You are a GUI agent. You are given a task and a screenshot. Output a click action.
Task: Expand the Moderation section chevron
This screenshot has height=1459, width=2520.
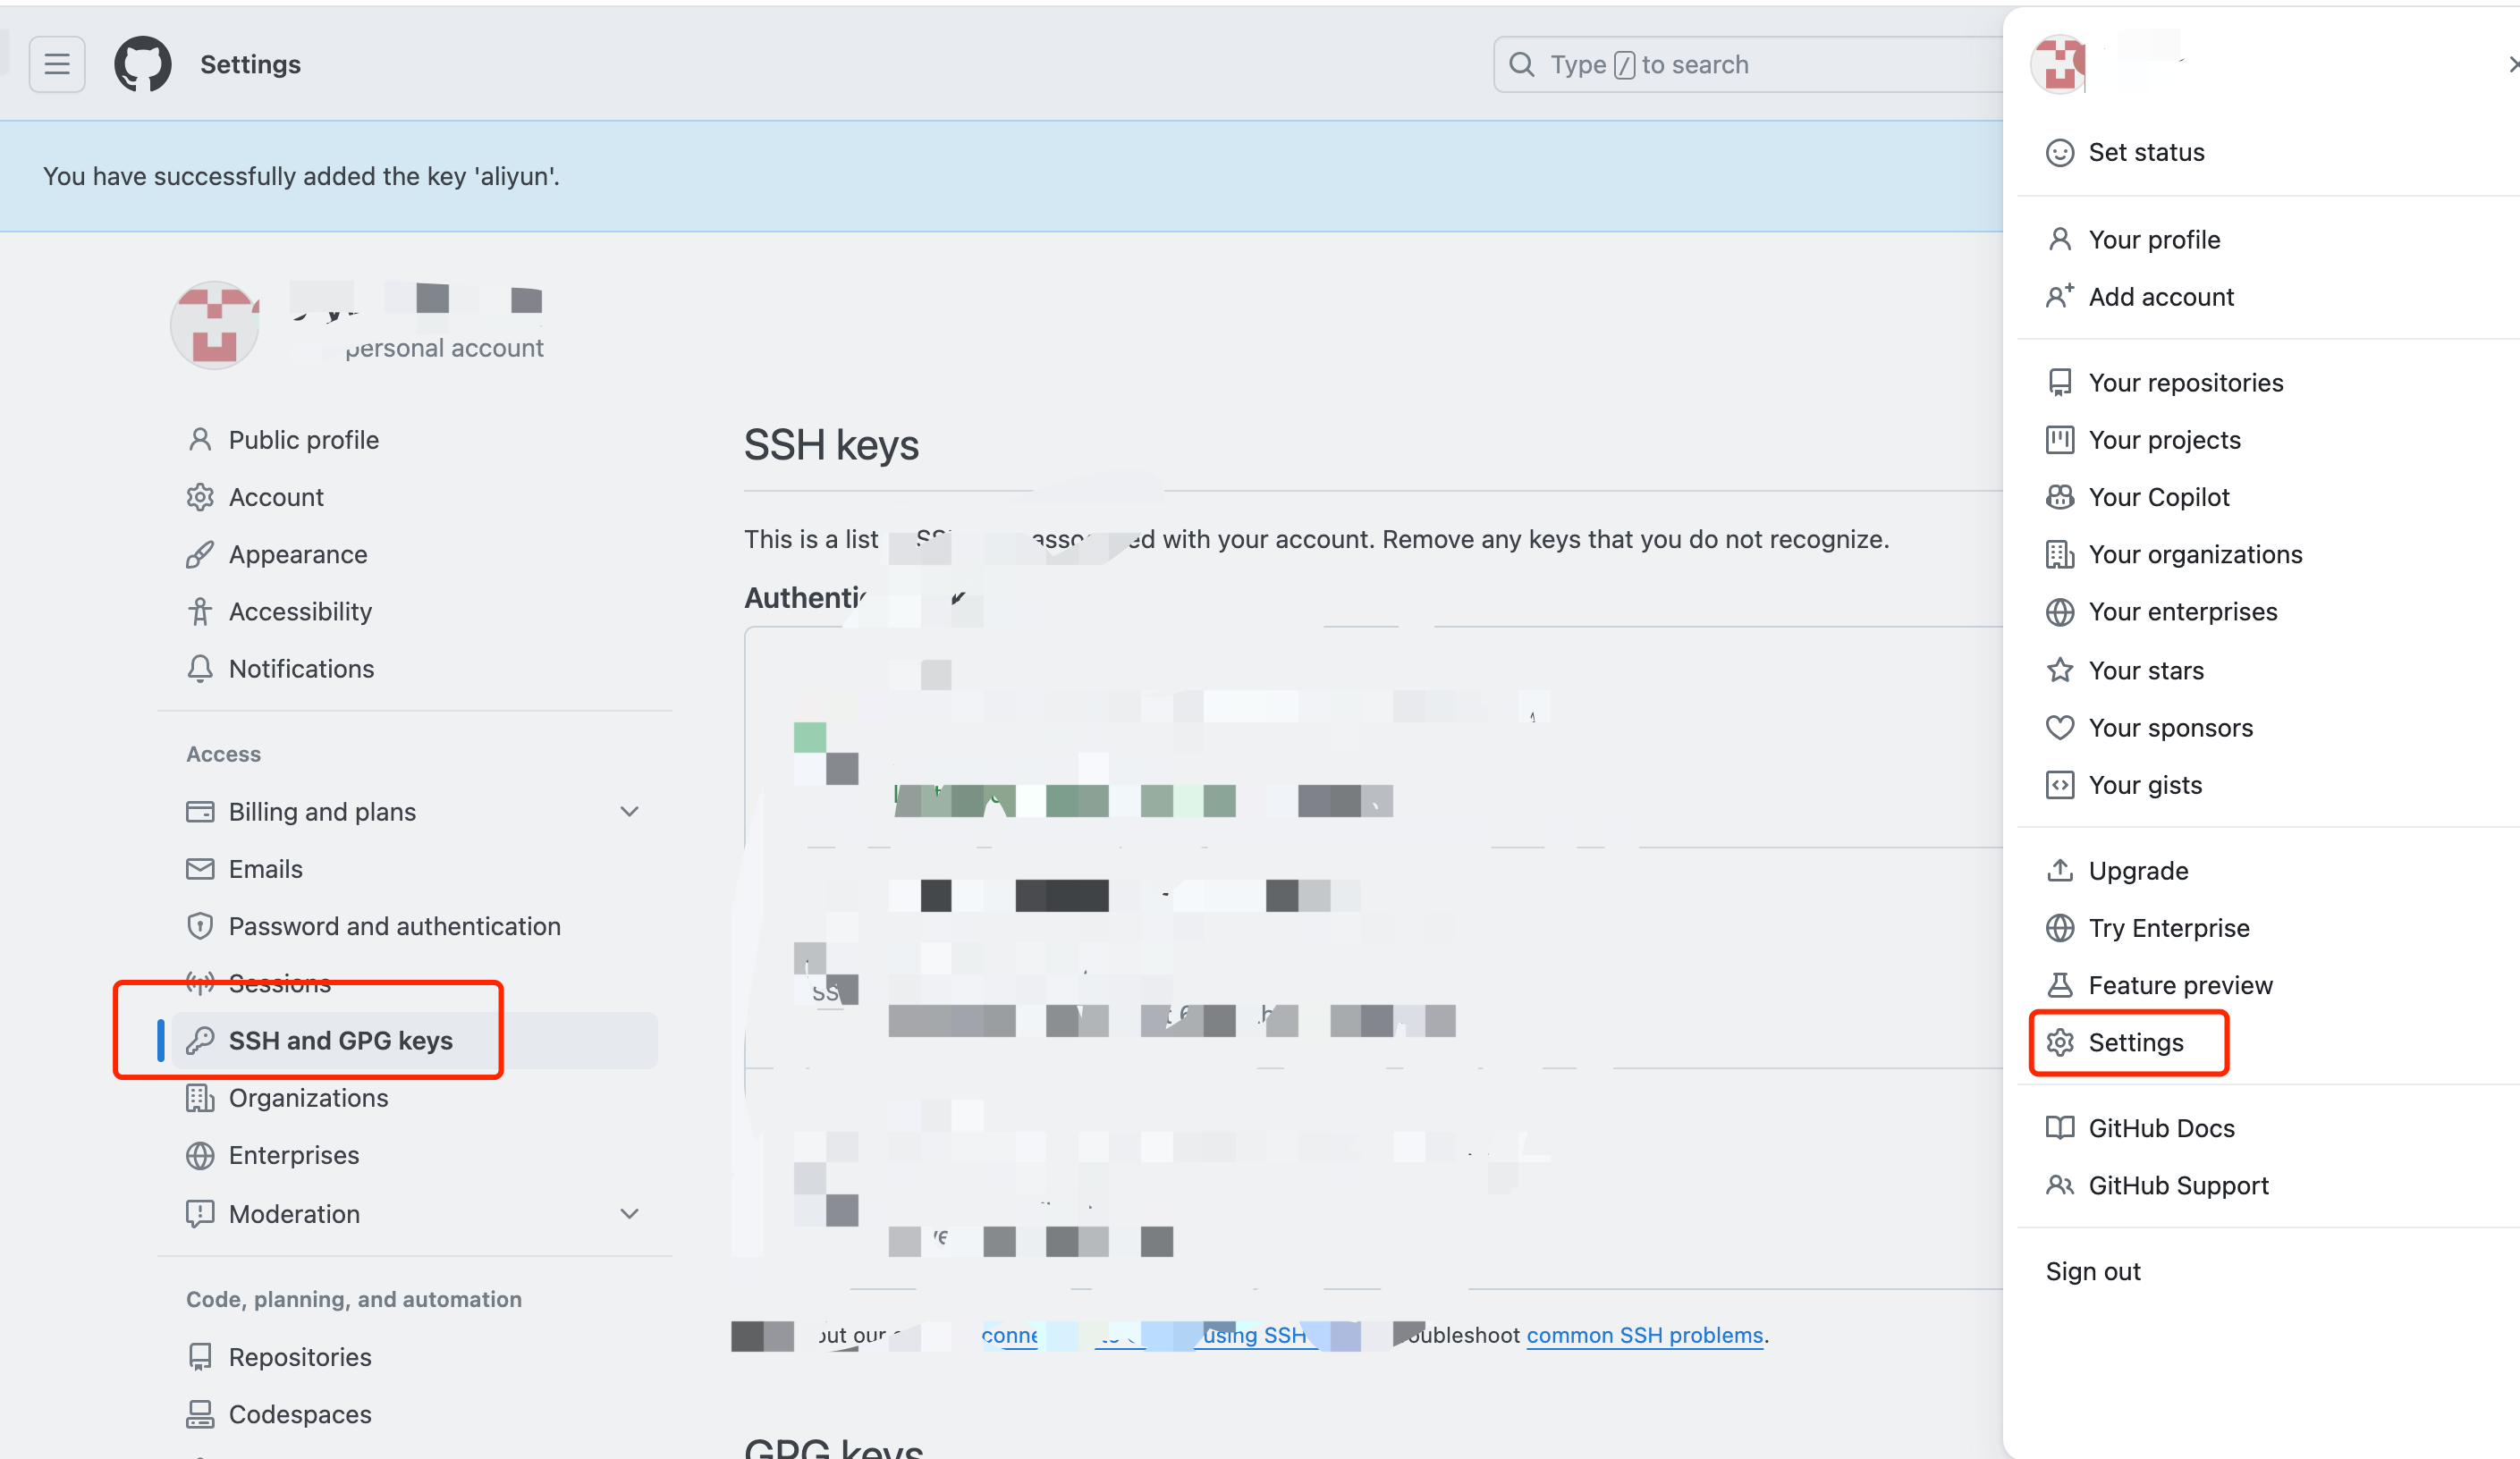pyautogui.click(x=629, y=1214)
